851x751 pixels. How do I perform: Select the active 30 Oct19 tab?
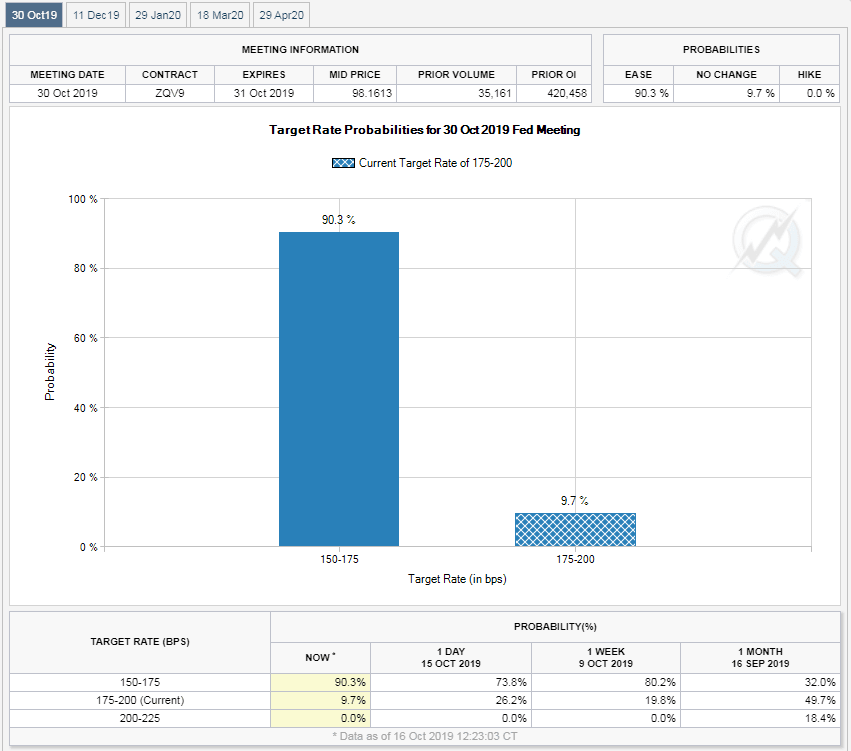(x=35, y=15)
